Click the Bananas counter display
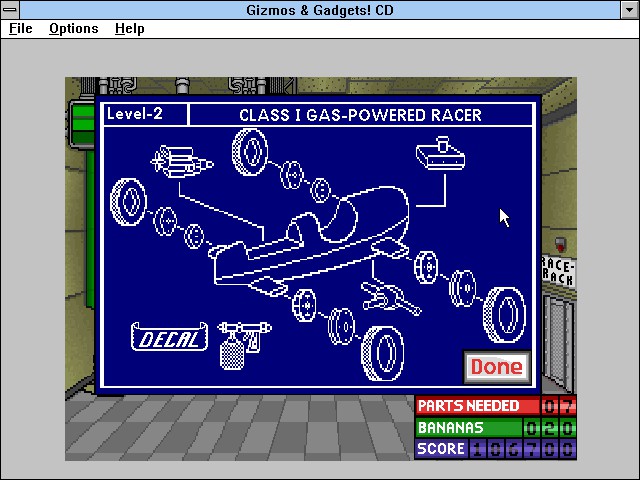This screenshot has height=480, width=640. point(496,428)
